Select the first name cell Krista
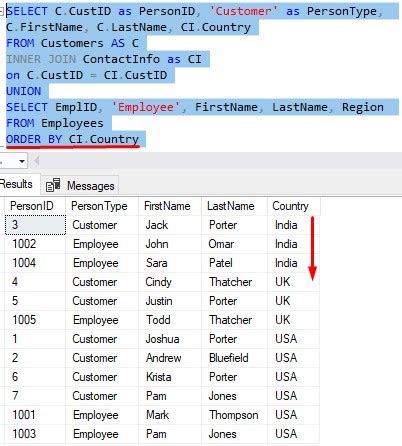 pyautogui.click(x=170, y=377)
